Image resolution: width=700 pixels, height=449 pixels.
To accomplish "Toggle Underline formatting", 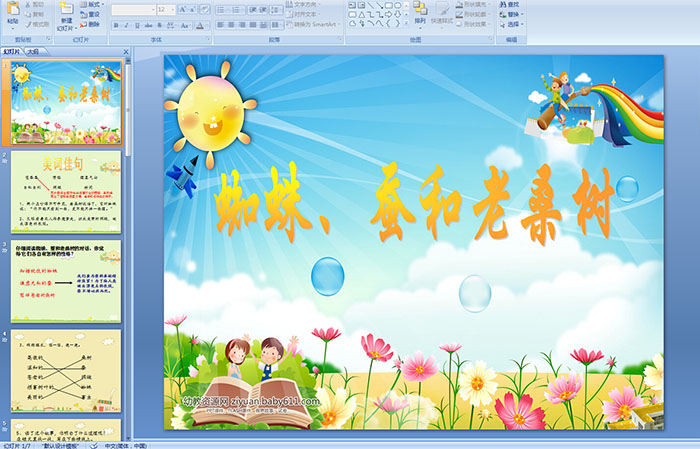I will tap(137, 25).
